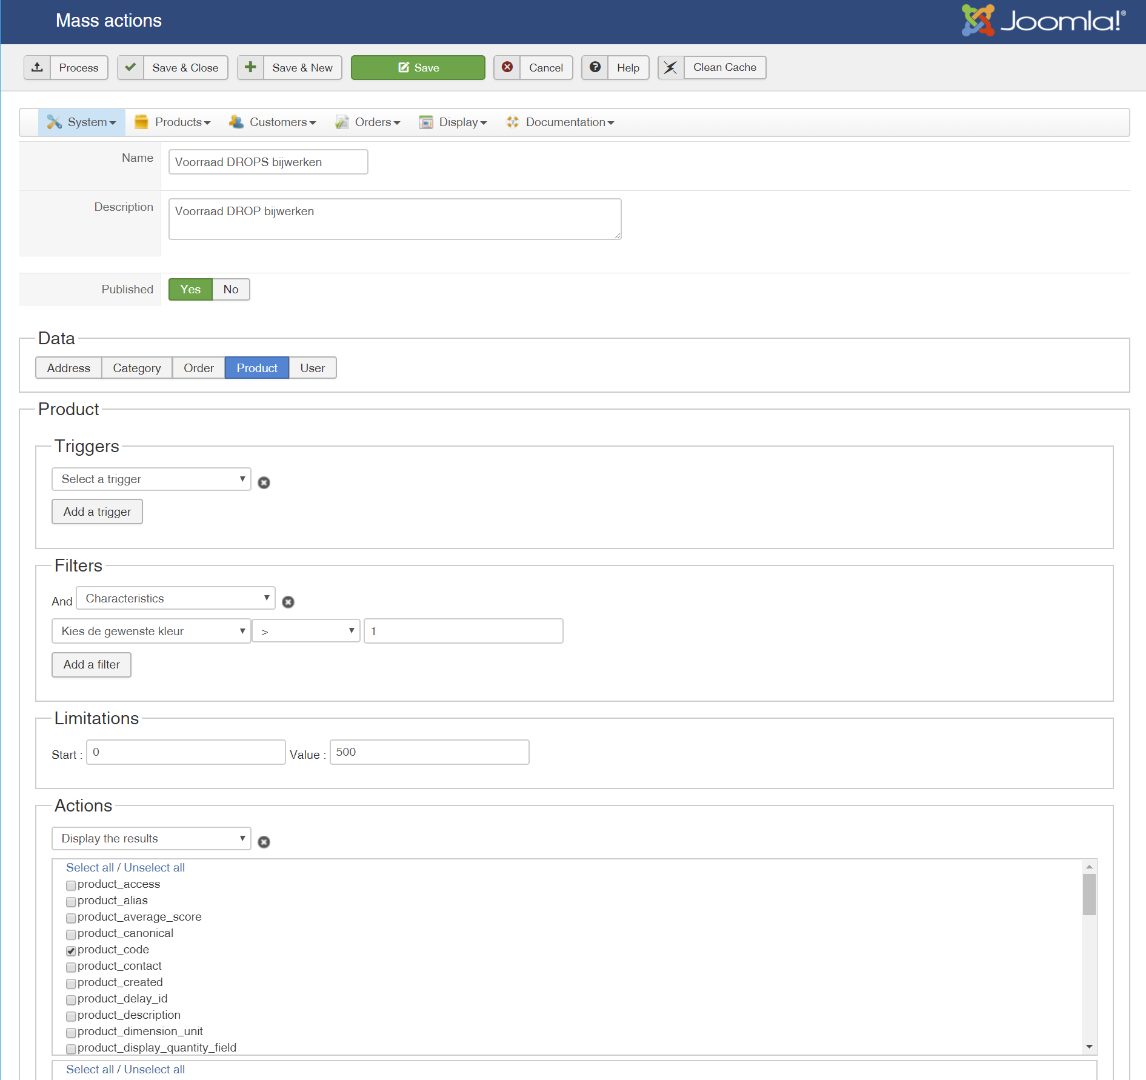Set Published to Yes
The image size is (1146, 1080).
[x=190, y=289]
